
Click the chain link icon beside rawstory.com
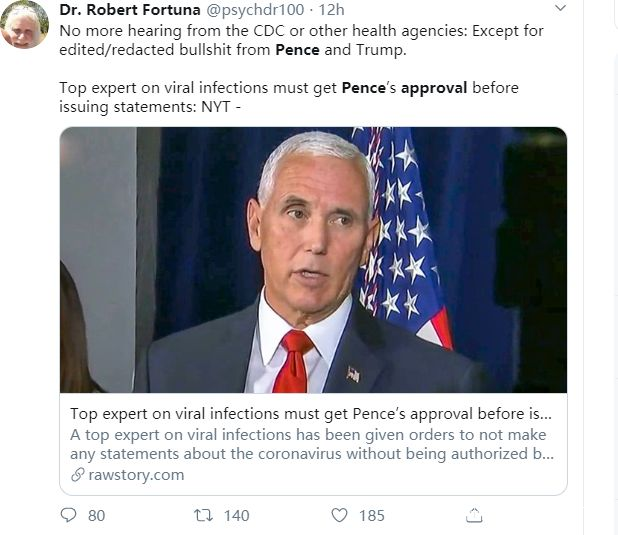coord(77,475)
